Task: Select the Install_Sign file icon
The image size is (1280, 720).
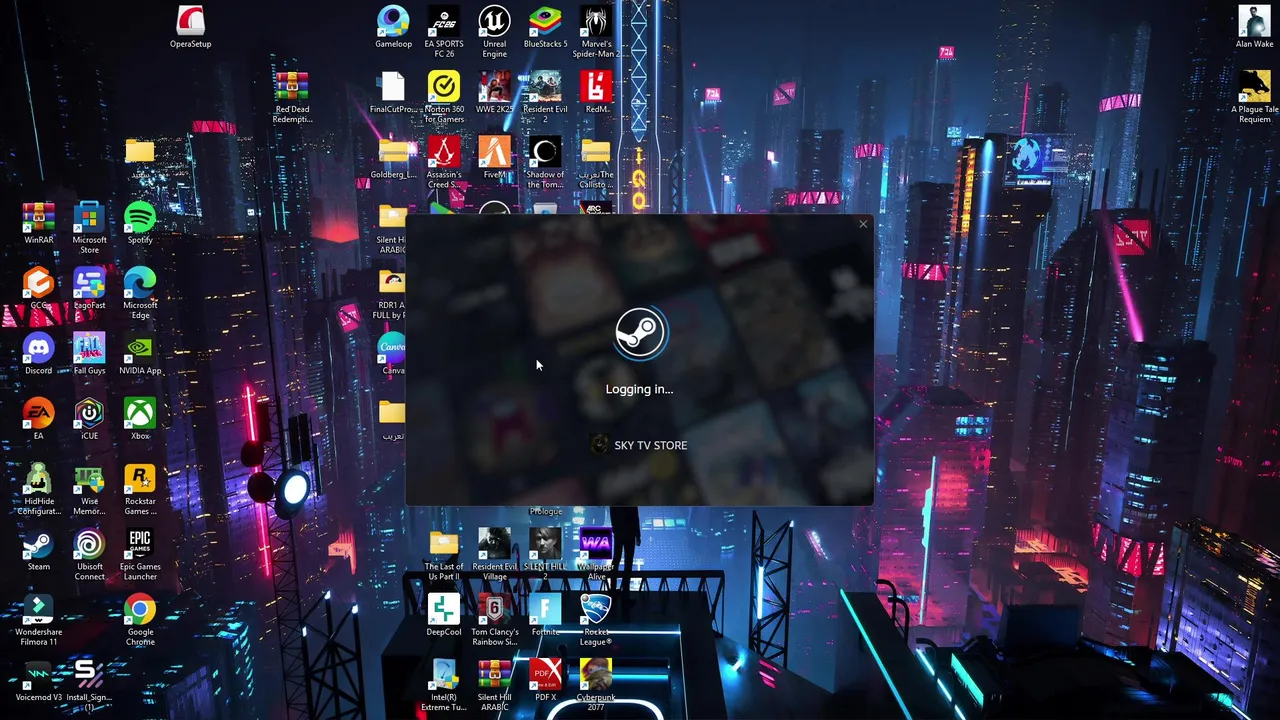Action: (x=89, y=684)
